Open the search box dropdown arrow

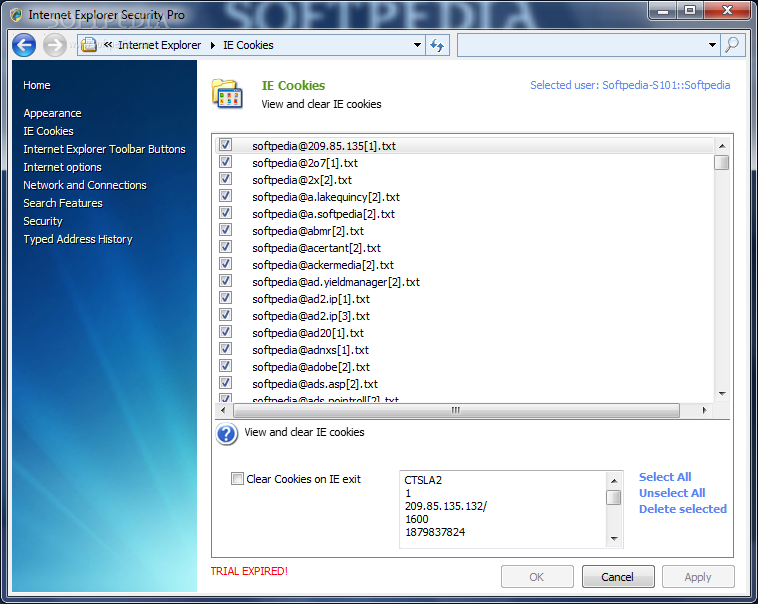(x=712, y=45)
